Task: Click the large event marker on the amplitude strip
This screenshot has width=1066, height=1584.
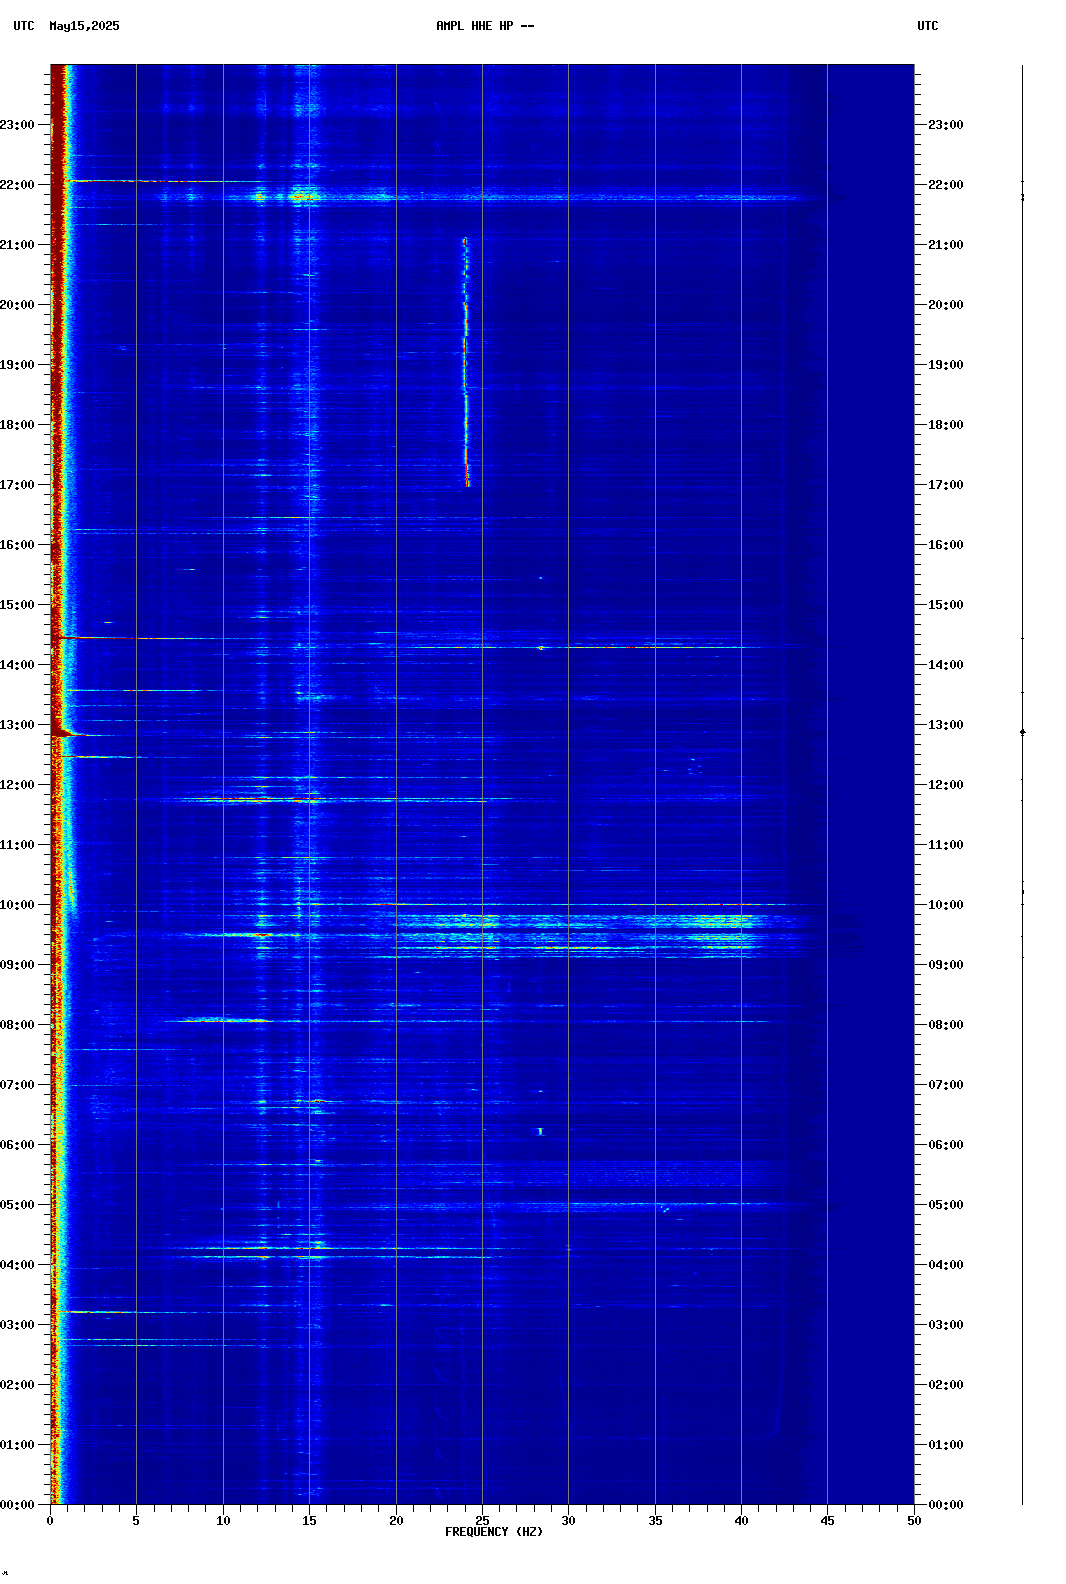Action: (x=1022, y=732)
